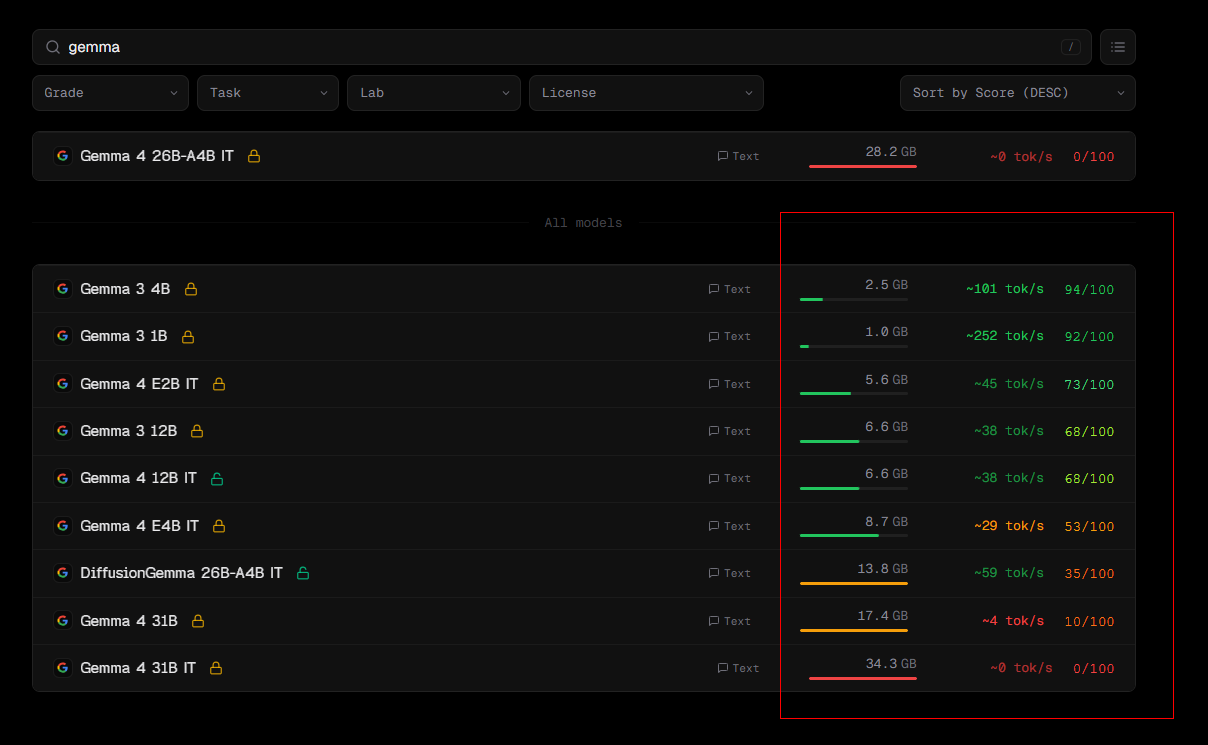Click the 35/100 score value
The width and height of the screenshot is (1208, 745).
[1089, 573]
